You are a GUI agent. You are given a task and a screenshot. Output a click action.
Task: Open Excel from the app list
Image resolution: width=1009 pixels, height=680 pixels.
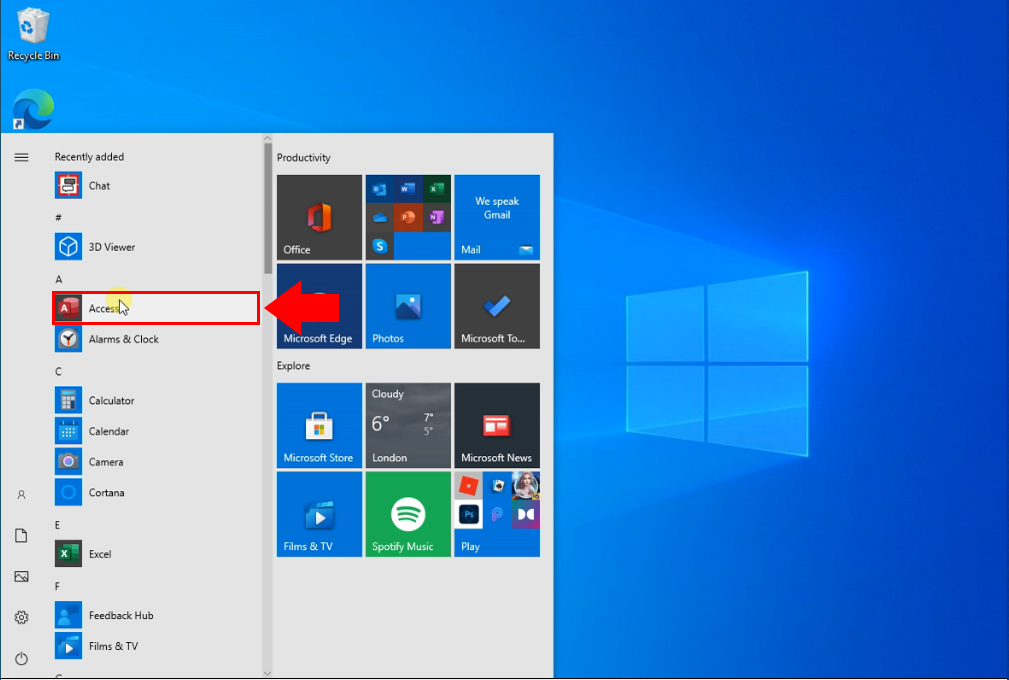click(x=99, y=554)
